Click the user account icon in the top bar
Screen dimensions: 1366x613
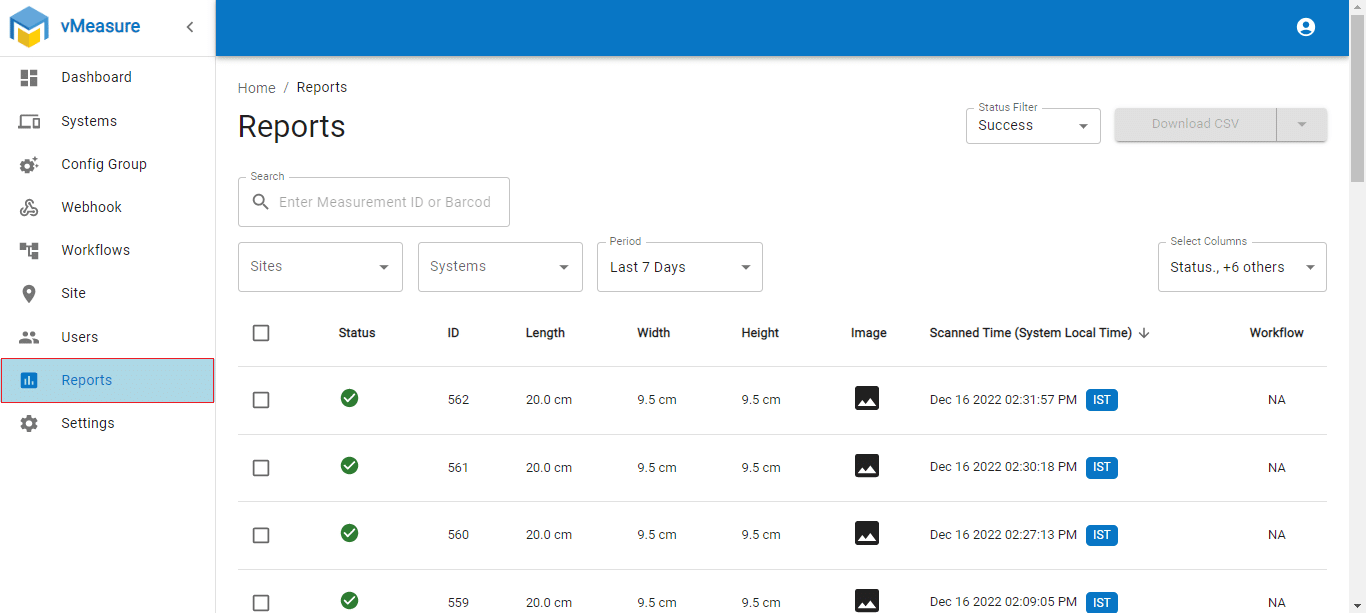tap(1306, 27)
